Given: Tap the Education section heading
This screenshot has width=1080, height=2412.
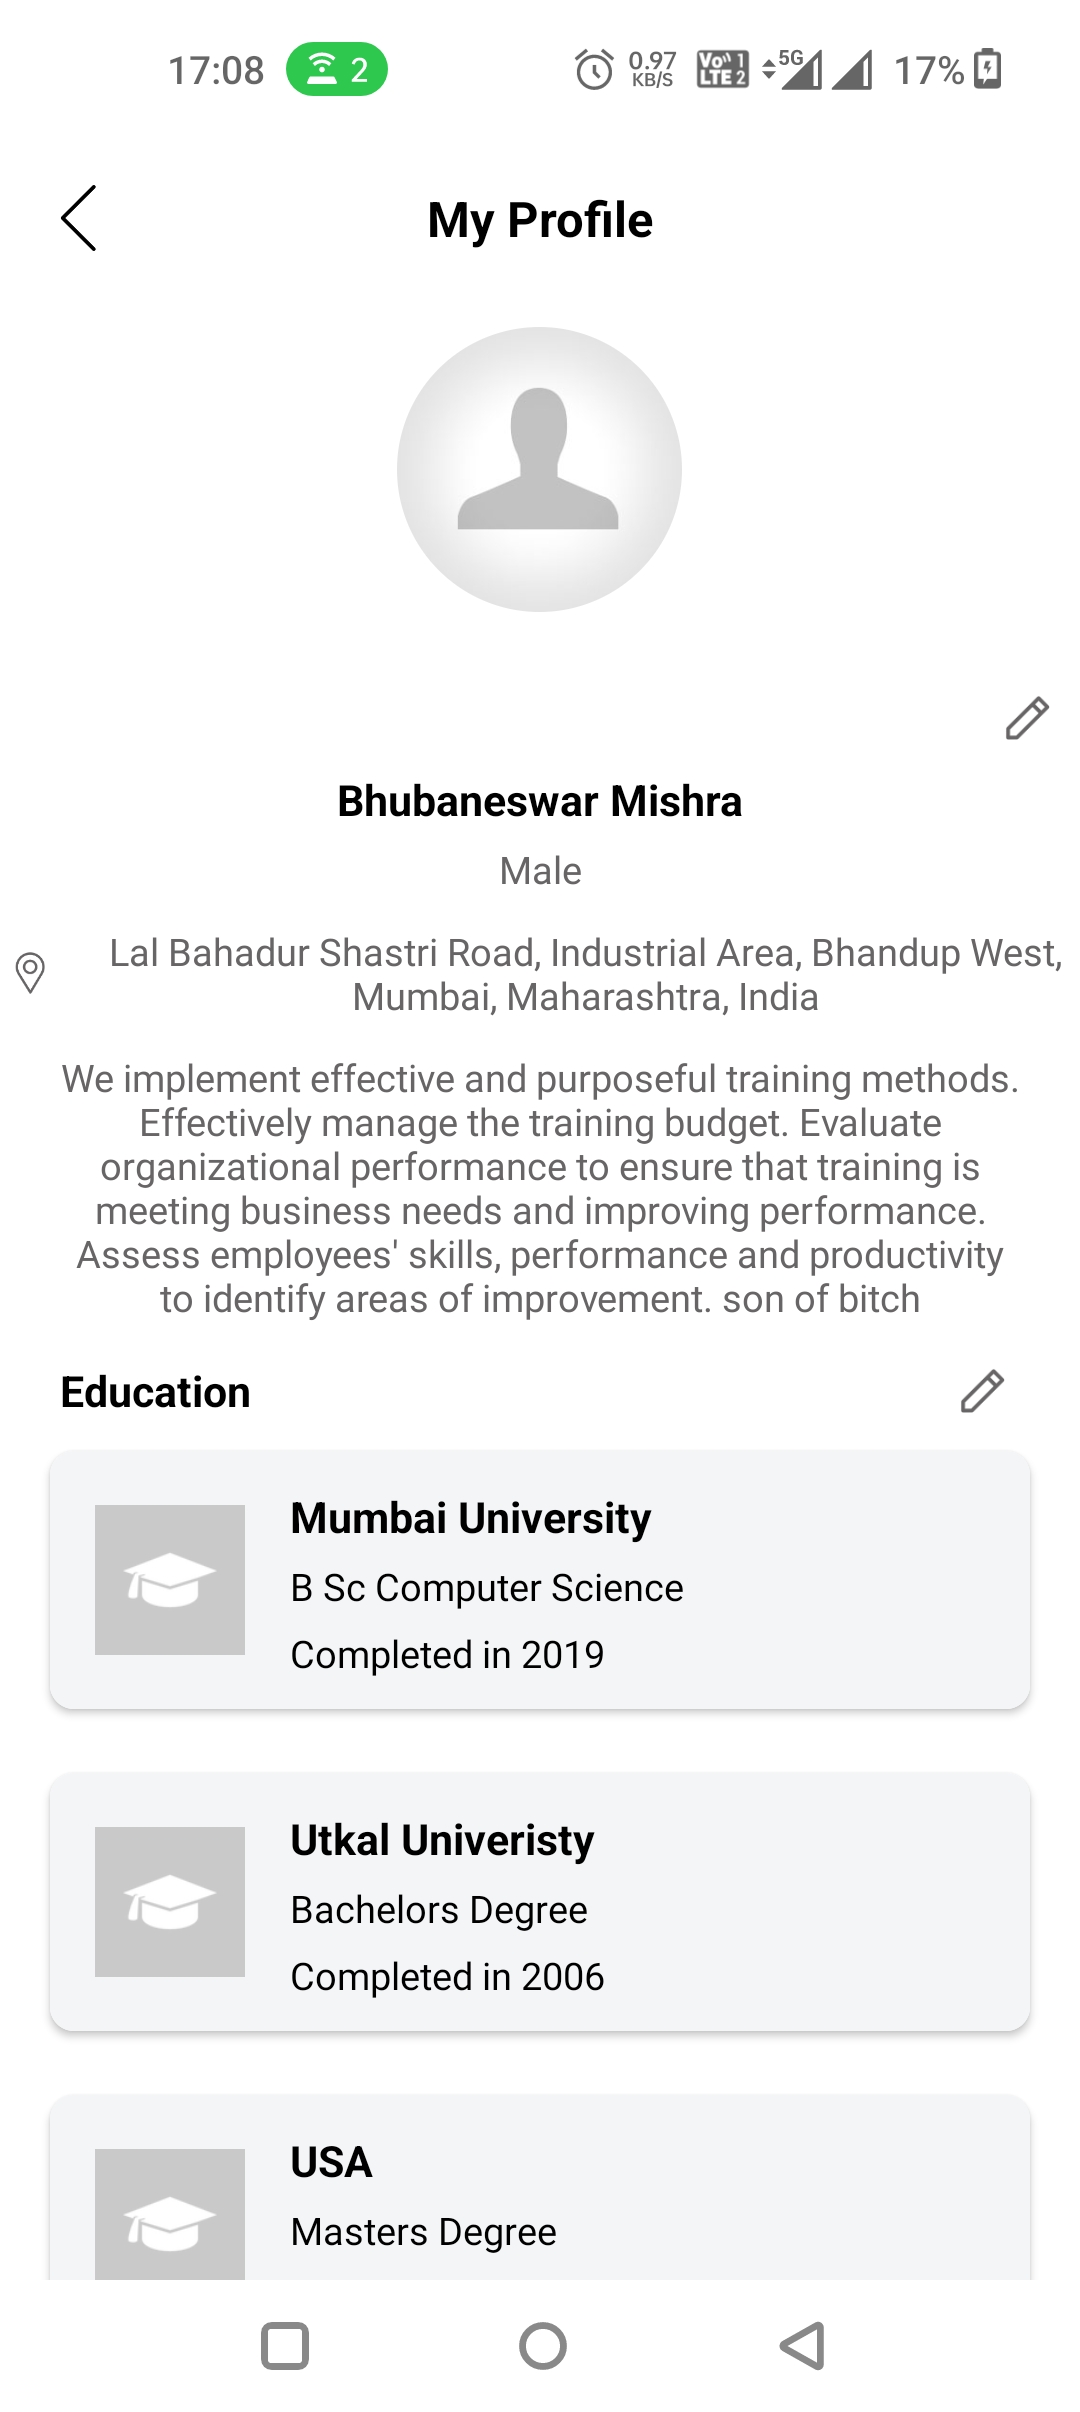Looking at the screenshot, I should (155, 1392).
